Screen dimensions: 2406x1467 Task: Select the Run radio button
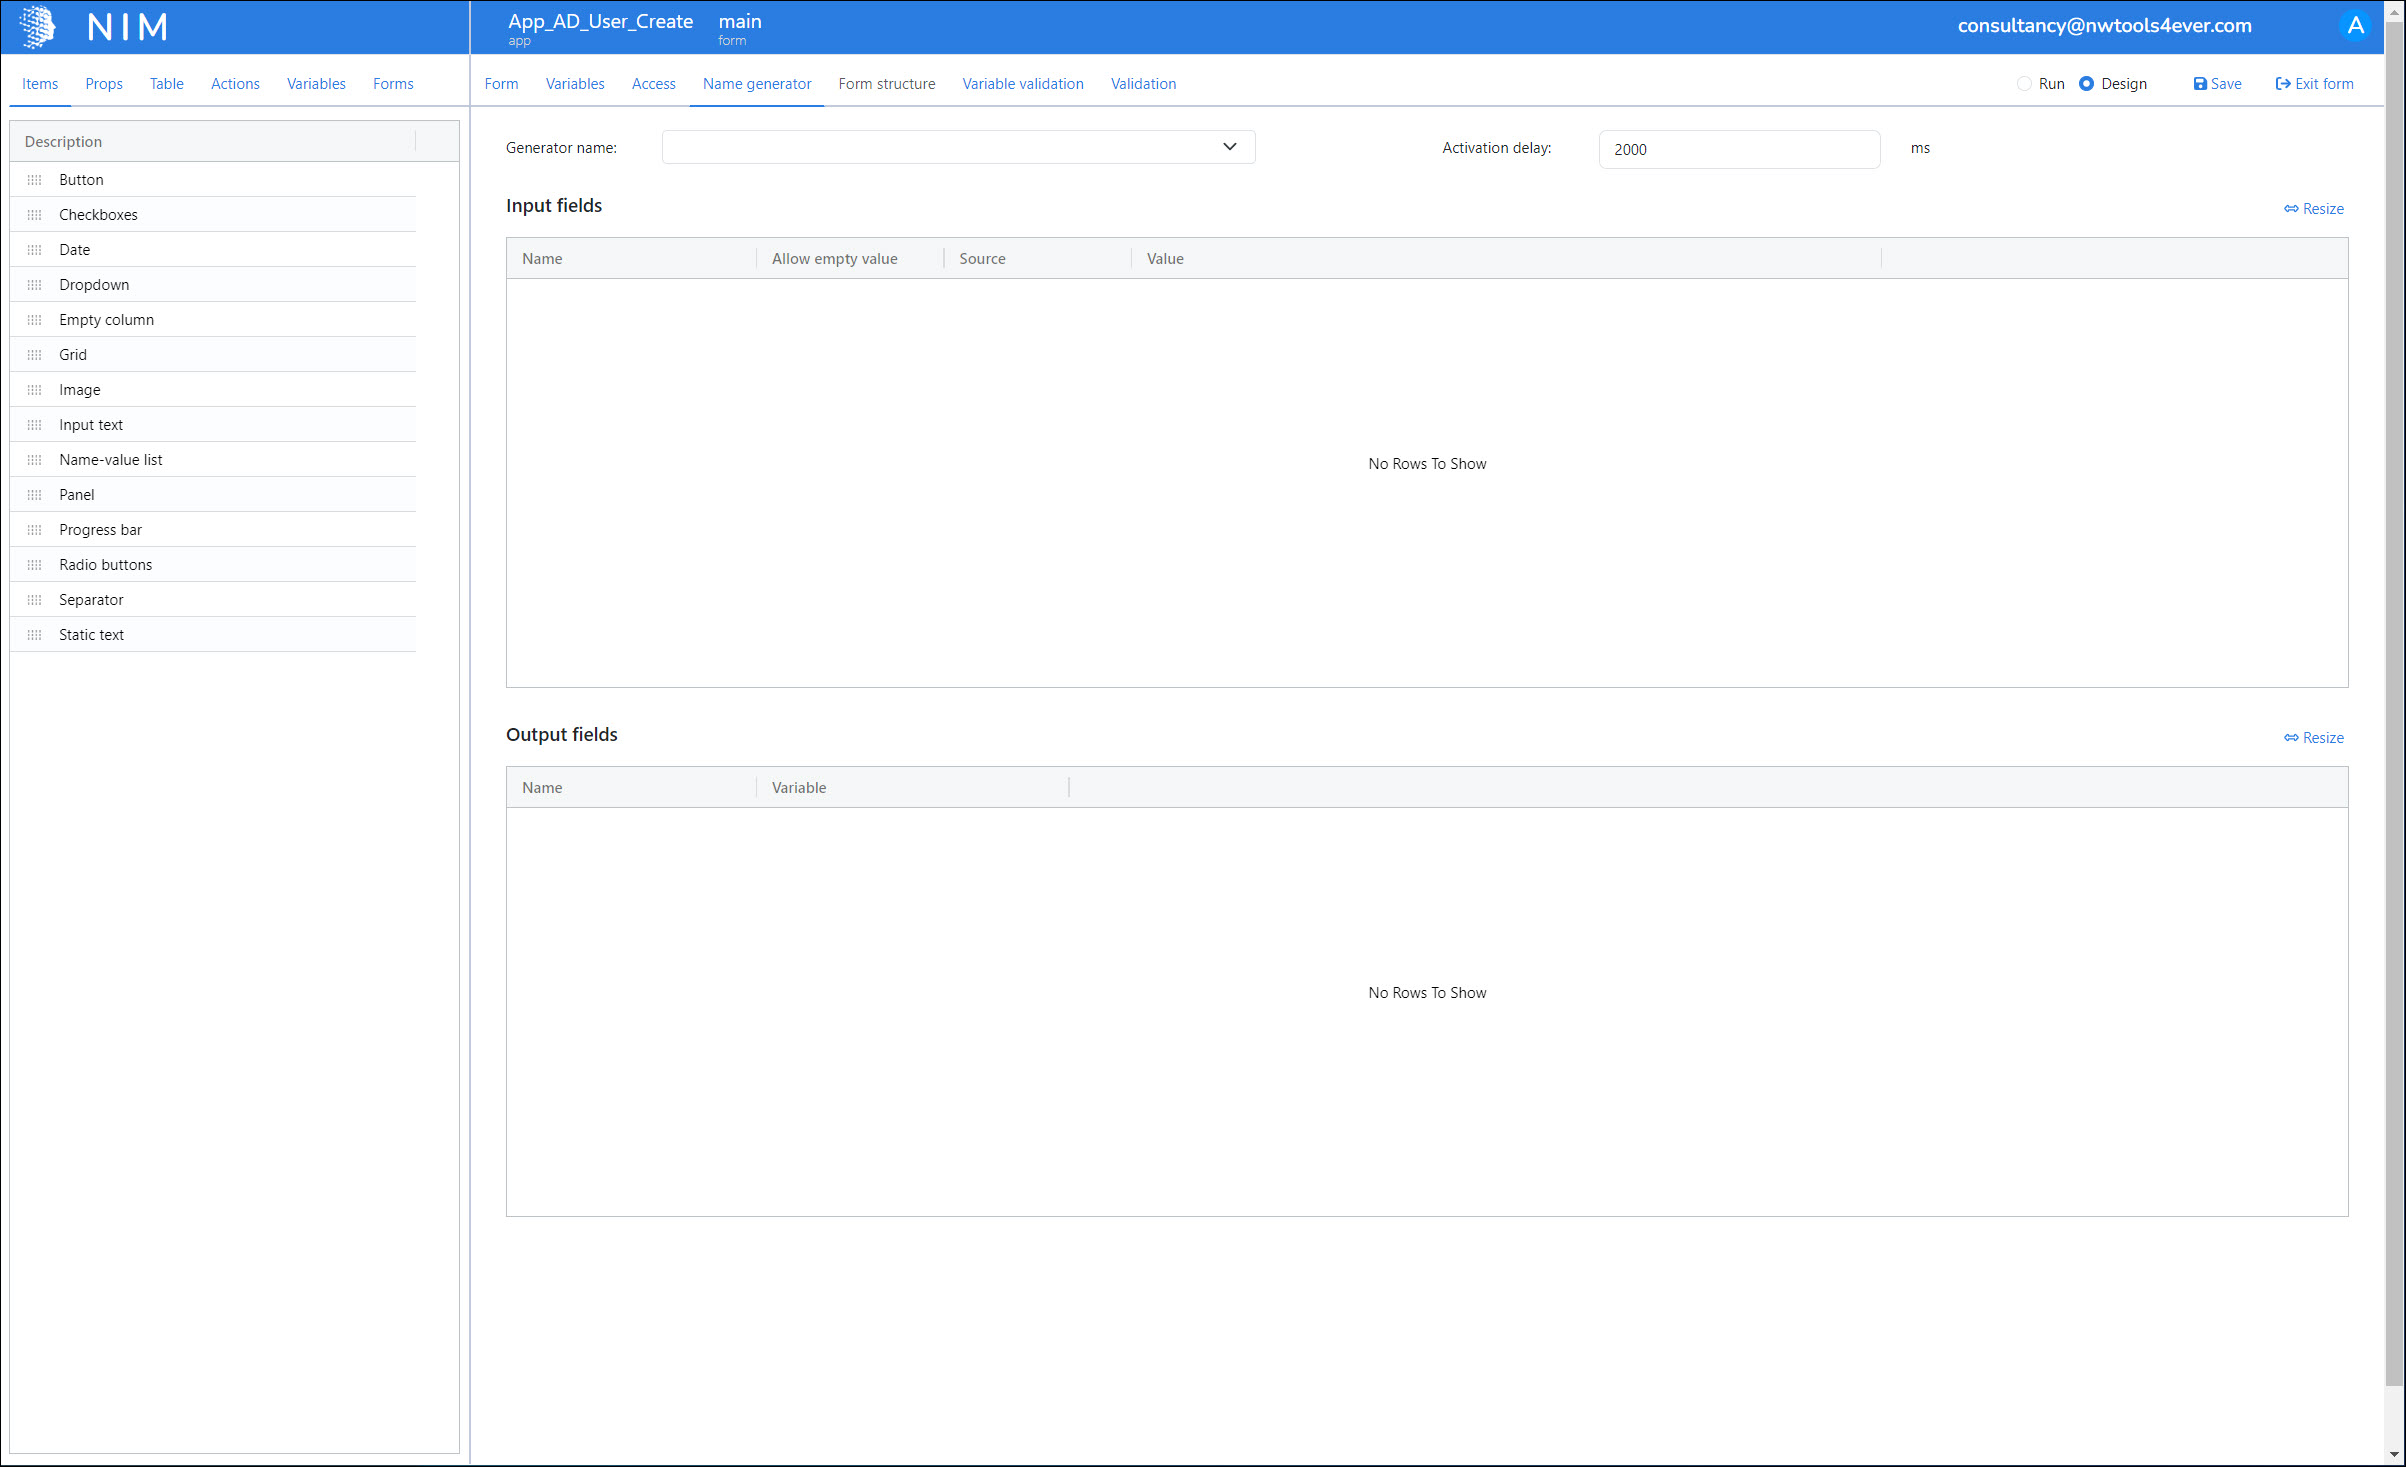(x=2024, y=84)
